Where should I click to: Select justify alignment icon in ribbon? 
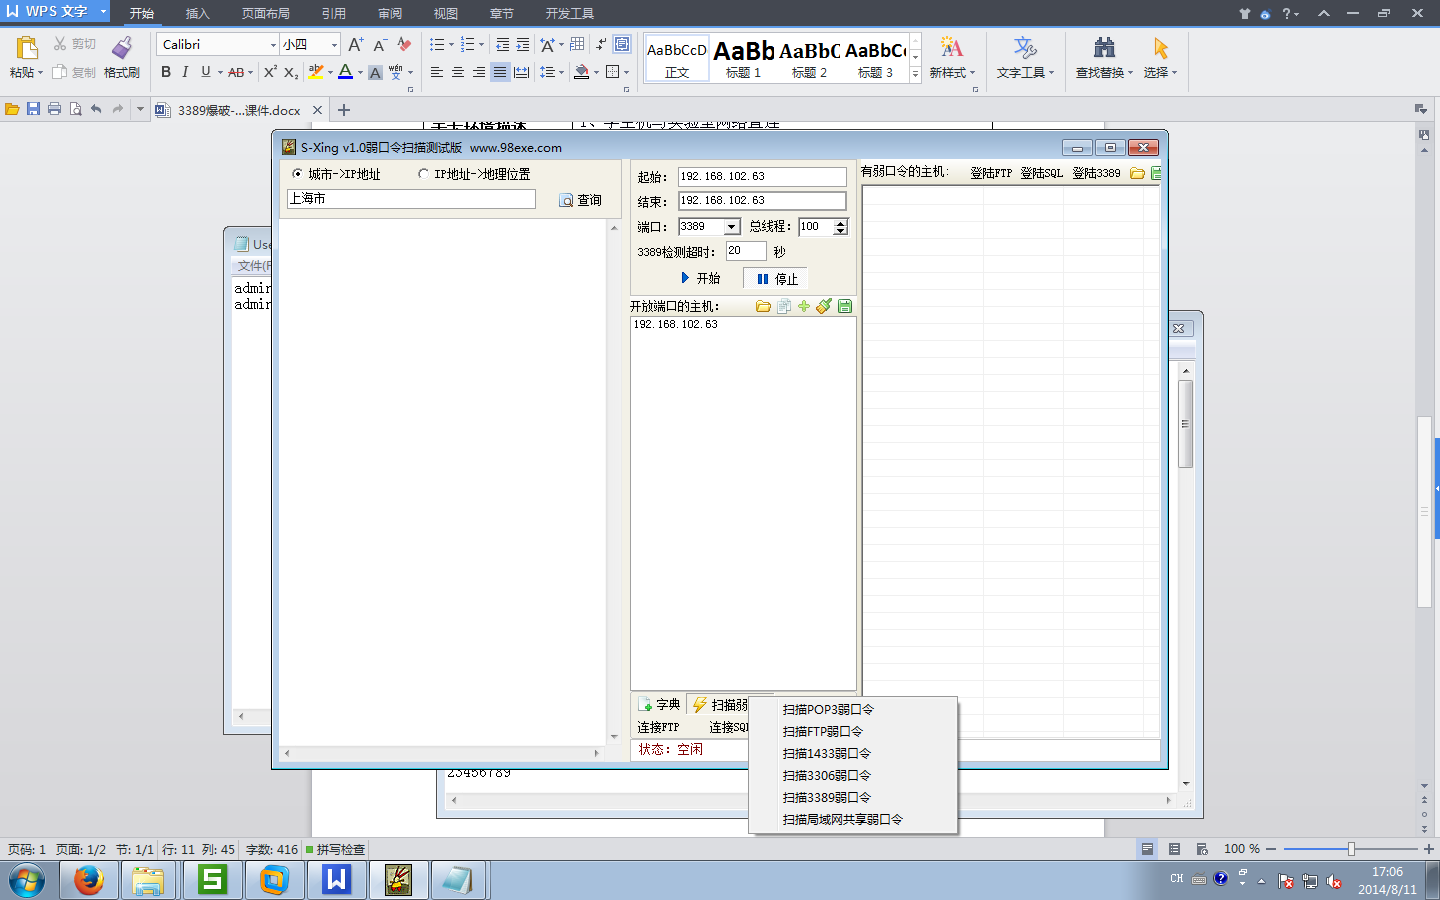[500, 72]
